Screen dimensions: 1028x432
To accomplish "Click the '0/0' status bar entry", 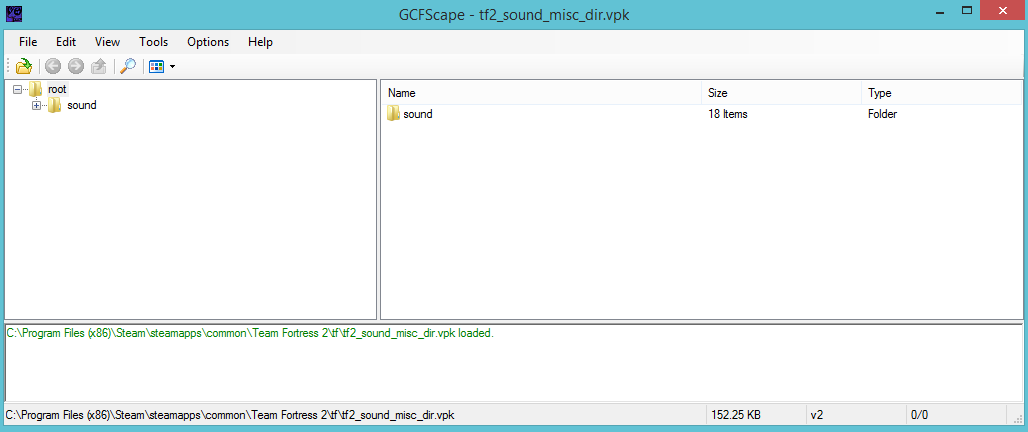I will point(919,415).
